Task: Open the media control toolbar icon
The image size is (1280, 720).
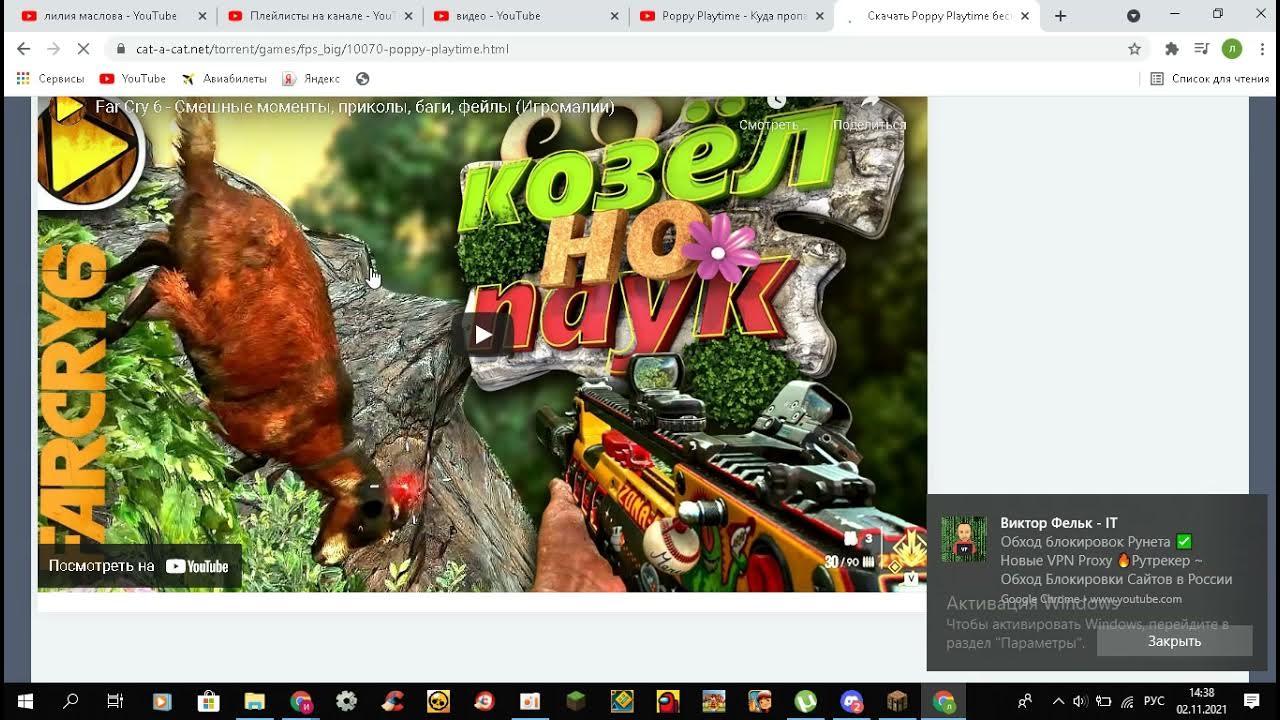Action: pyautogui.click(x=1202, y=49)
